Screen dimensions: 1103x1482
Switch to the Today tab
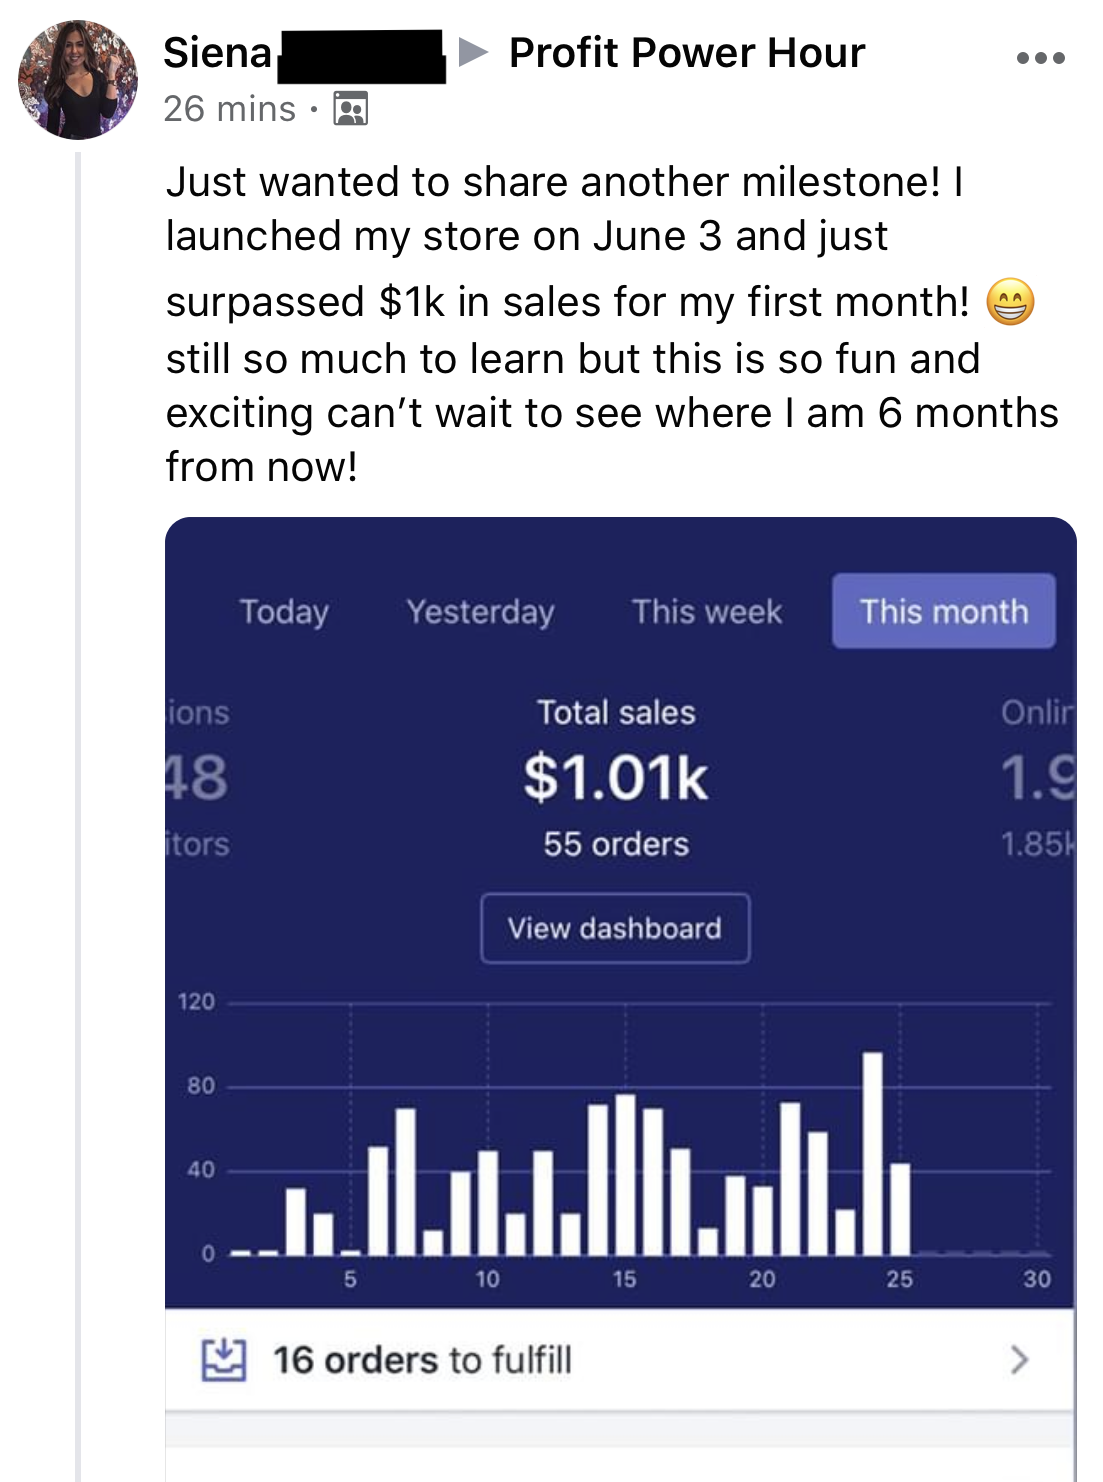(284, 611)
